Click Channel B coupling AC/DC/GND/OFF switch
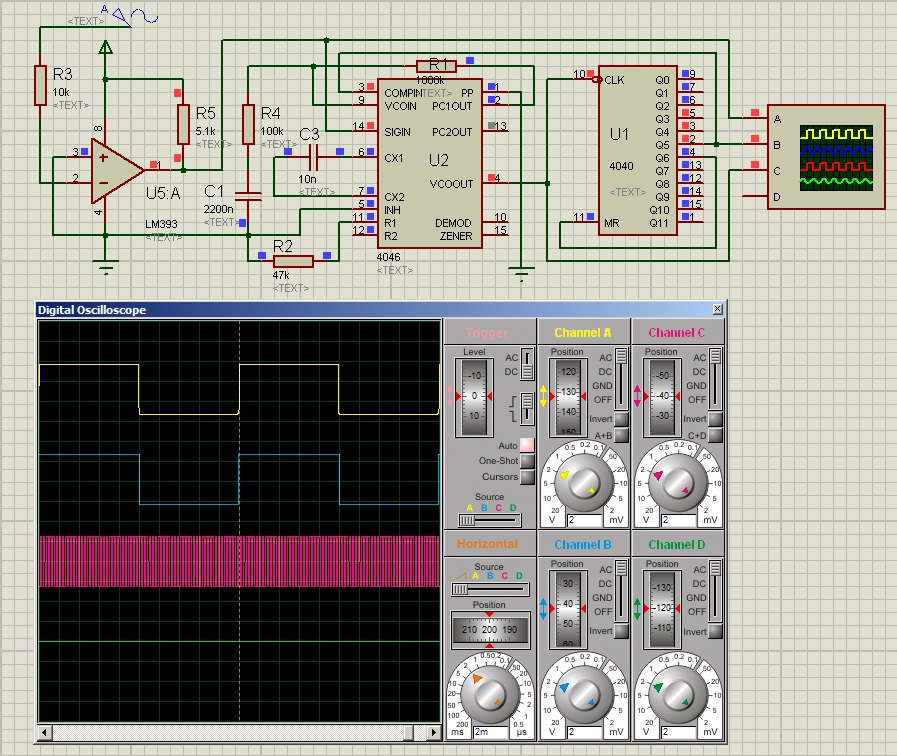 [x=621, y=591]
